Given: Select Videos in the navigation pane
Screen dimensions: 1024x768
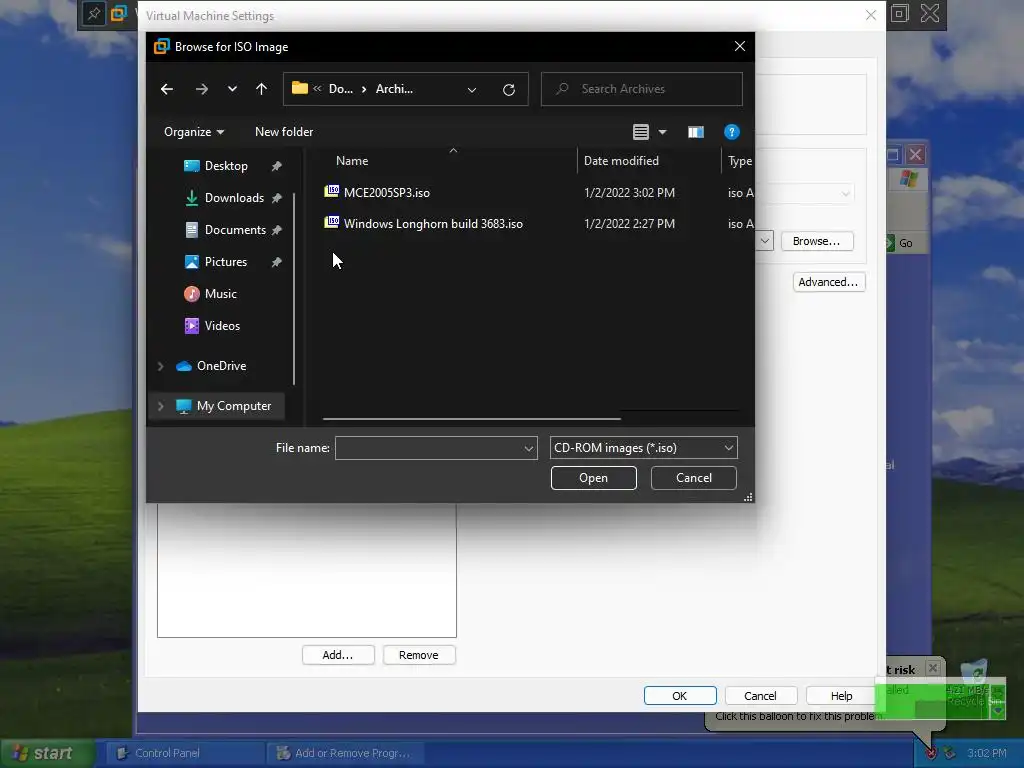Looking at the screenshot, I should pyautogui.click(x=222, y=326).
